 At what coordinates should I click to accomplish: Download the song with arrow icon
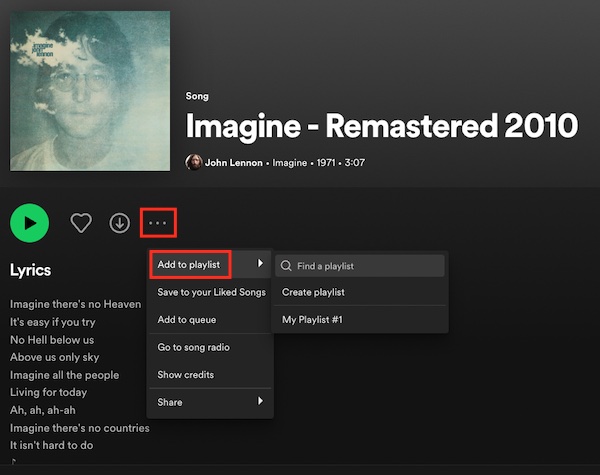pyautogui.click(x=120, y=223)
